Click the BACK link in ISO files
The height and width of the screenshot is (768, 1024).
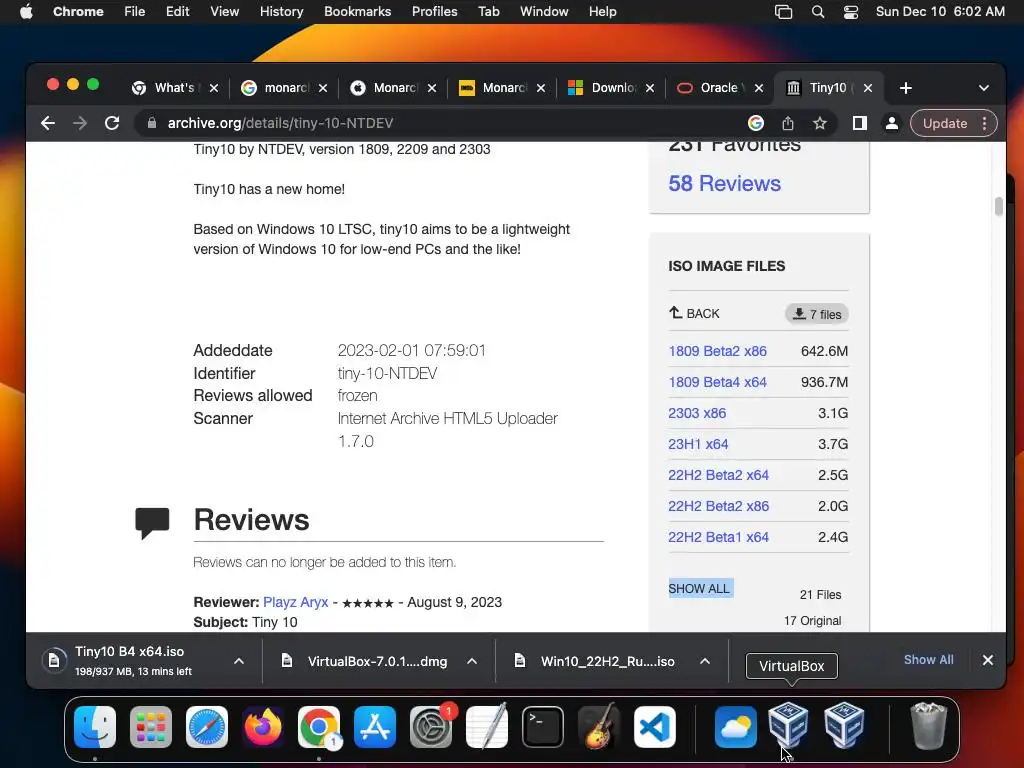[694, 313]
